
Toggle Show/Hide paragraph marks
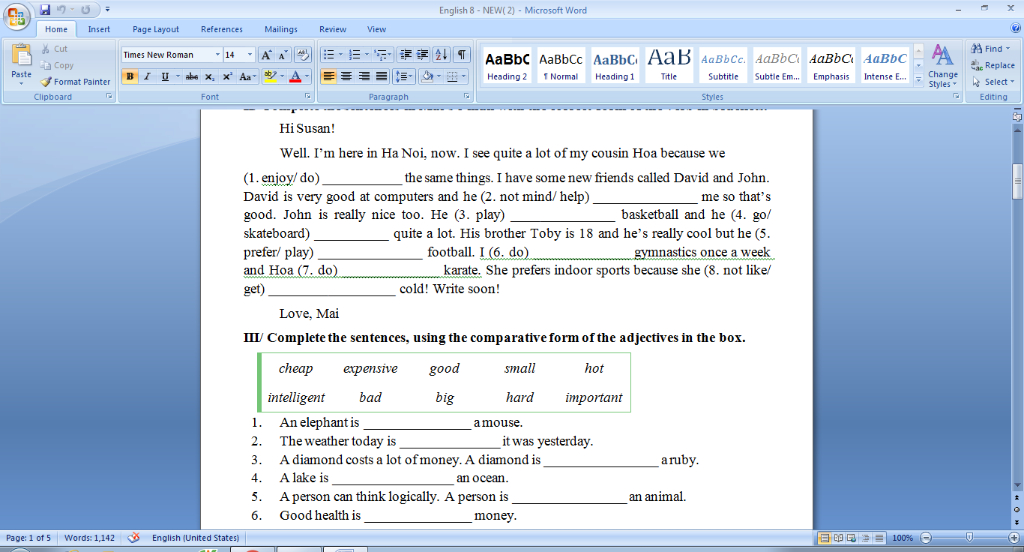click(461, 55)
